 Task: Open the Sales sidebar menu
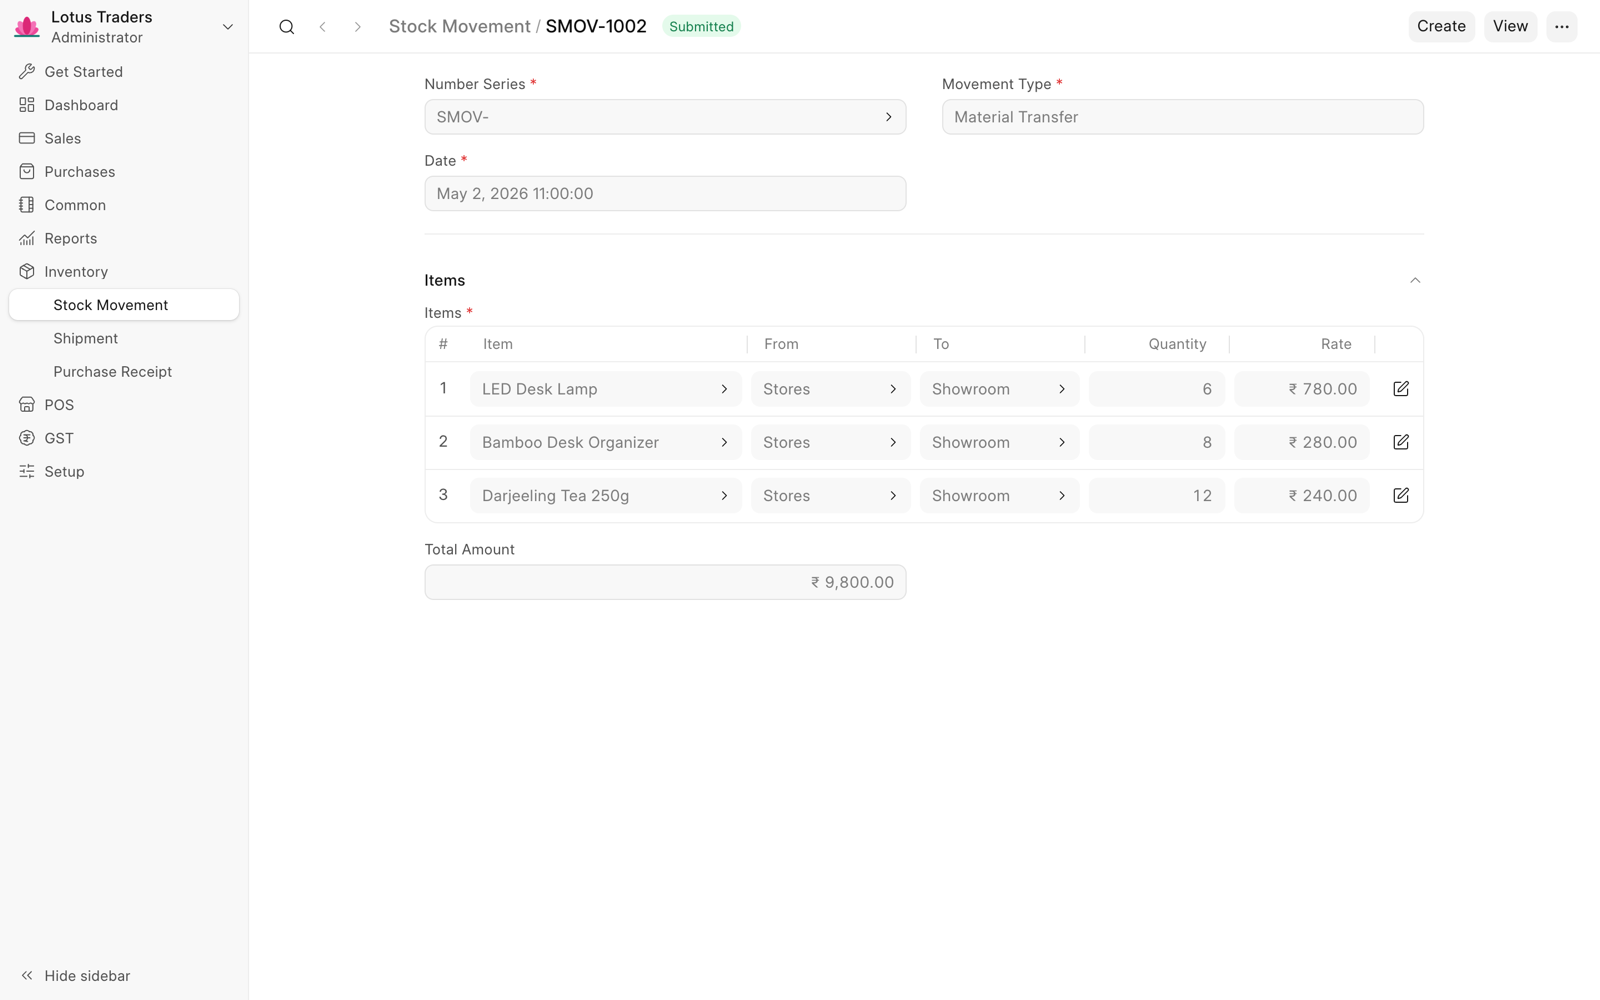coord(124,138)
